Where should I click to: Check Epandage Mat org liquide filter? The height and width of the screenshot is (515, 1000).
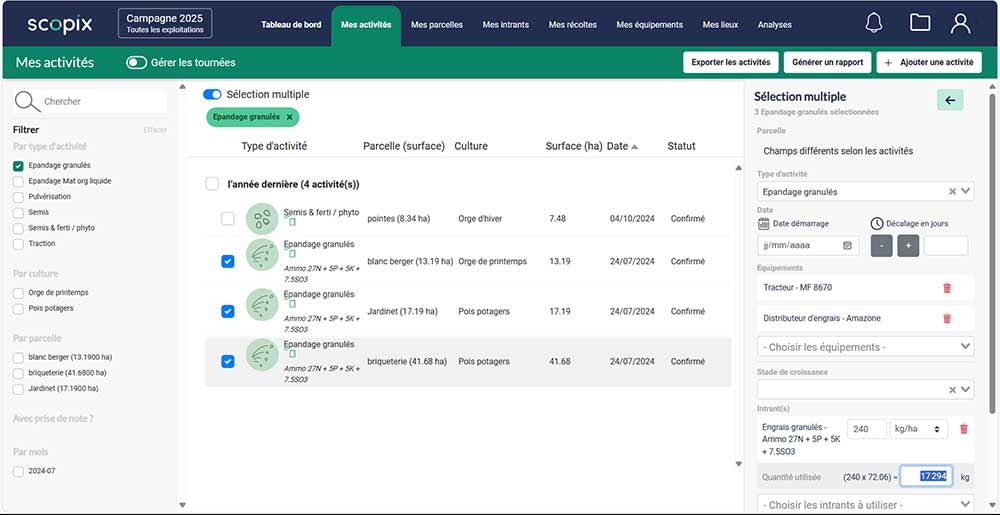point(18,182)
